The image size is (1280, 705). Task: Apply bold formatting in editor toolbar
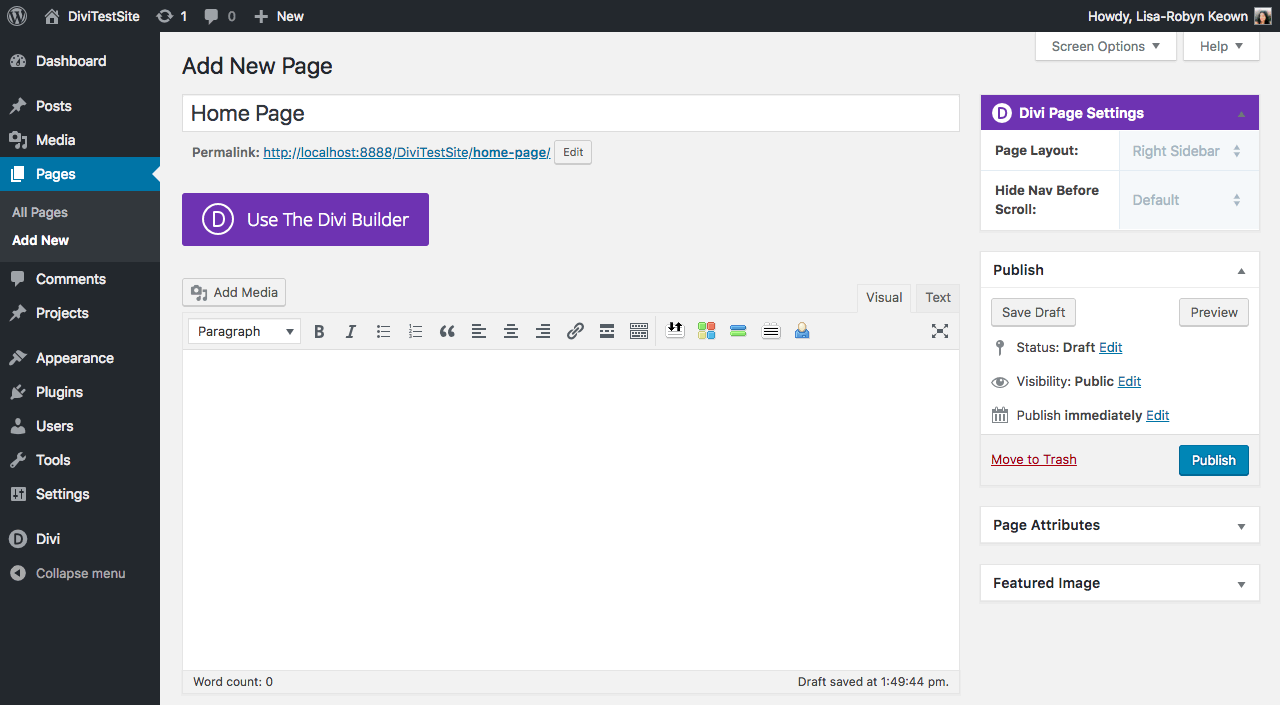(x=319, y=331)
